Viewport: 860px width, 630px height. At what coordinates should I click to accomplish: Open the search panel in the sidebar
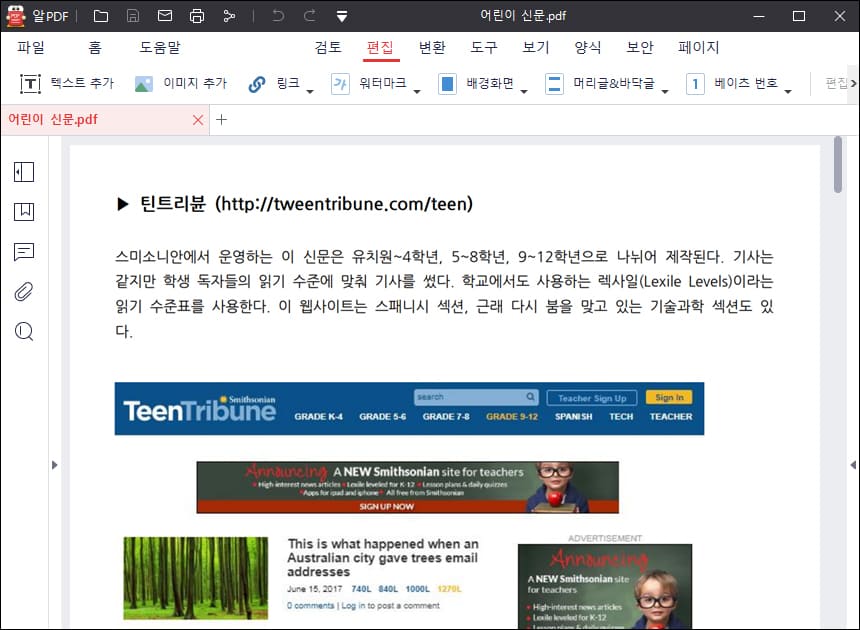tap(23, 332)
